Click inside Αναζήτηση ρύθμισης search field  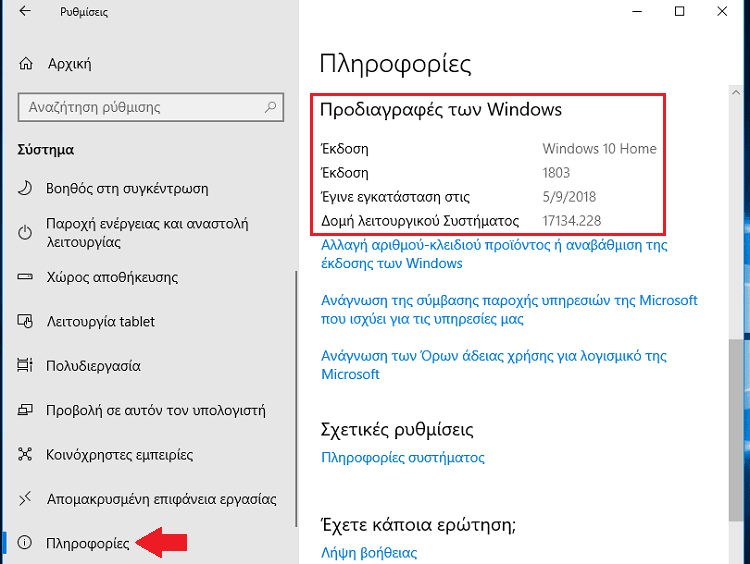pos(151,107)
